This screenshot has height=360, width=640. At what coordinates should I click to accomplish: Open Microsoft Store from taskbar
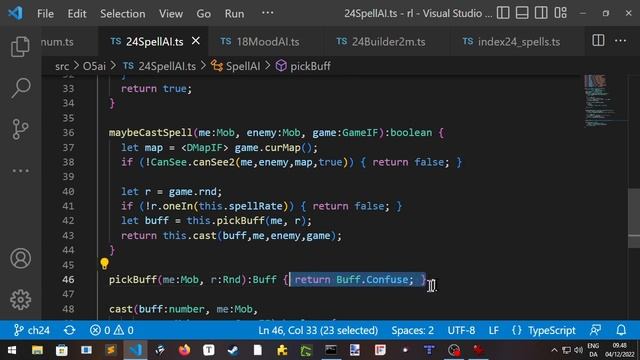[62, 350]
